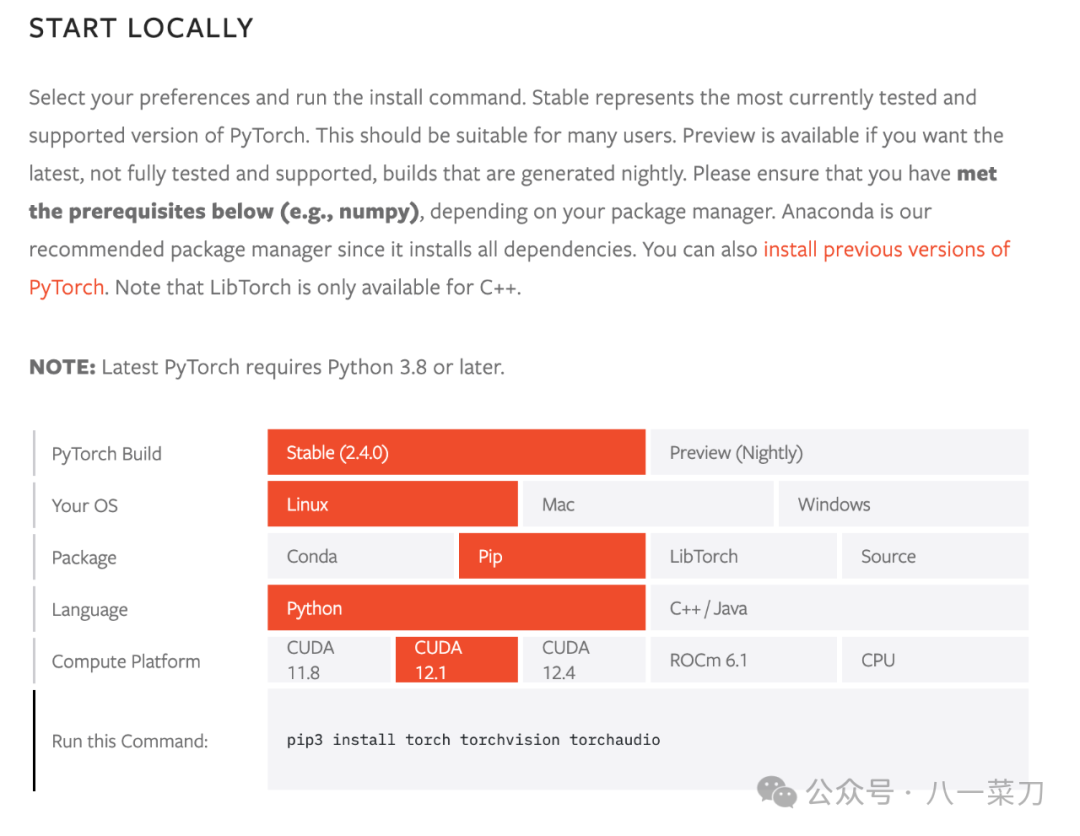
Task: Click the pip3 install command text
Action: [x=473, y=740]
